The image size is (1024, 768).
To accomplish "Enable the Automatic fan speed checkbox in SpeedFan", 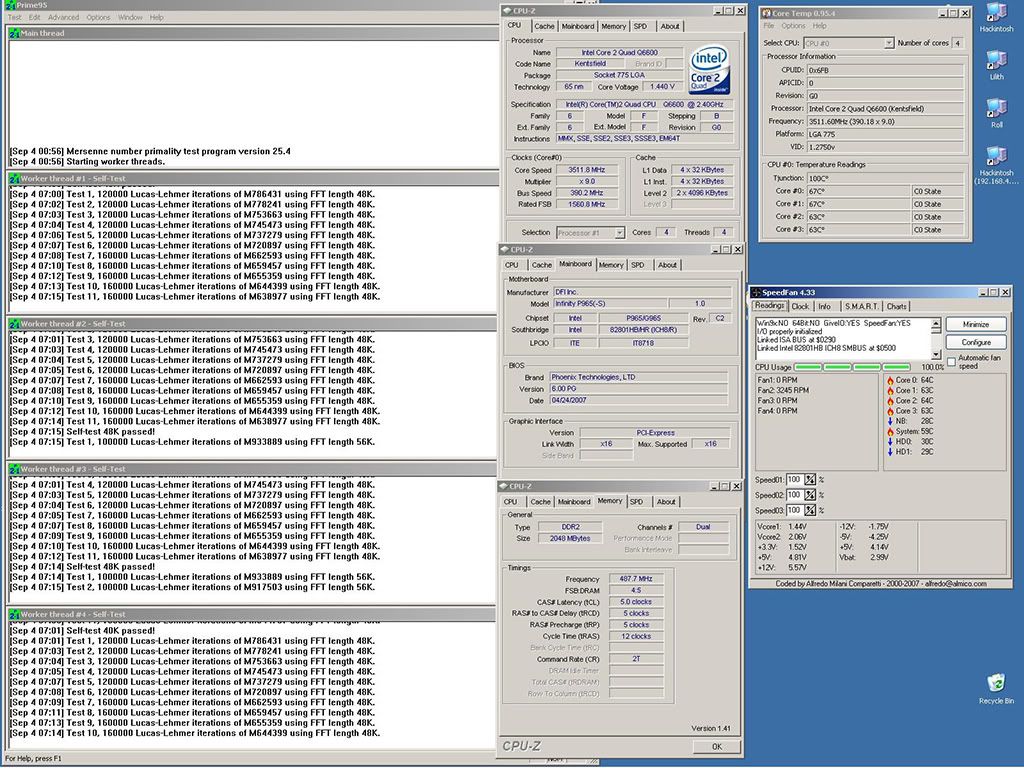I will click(x=952, y=362).
